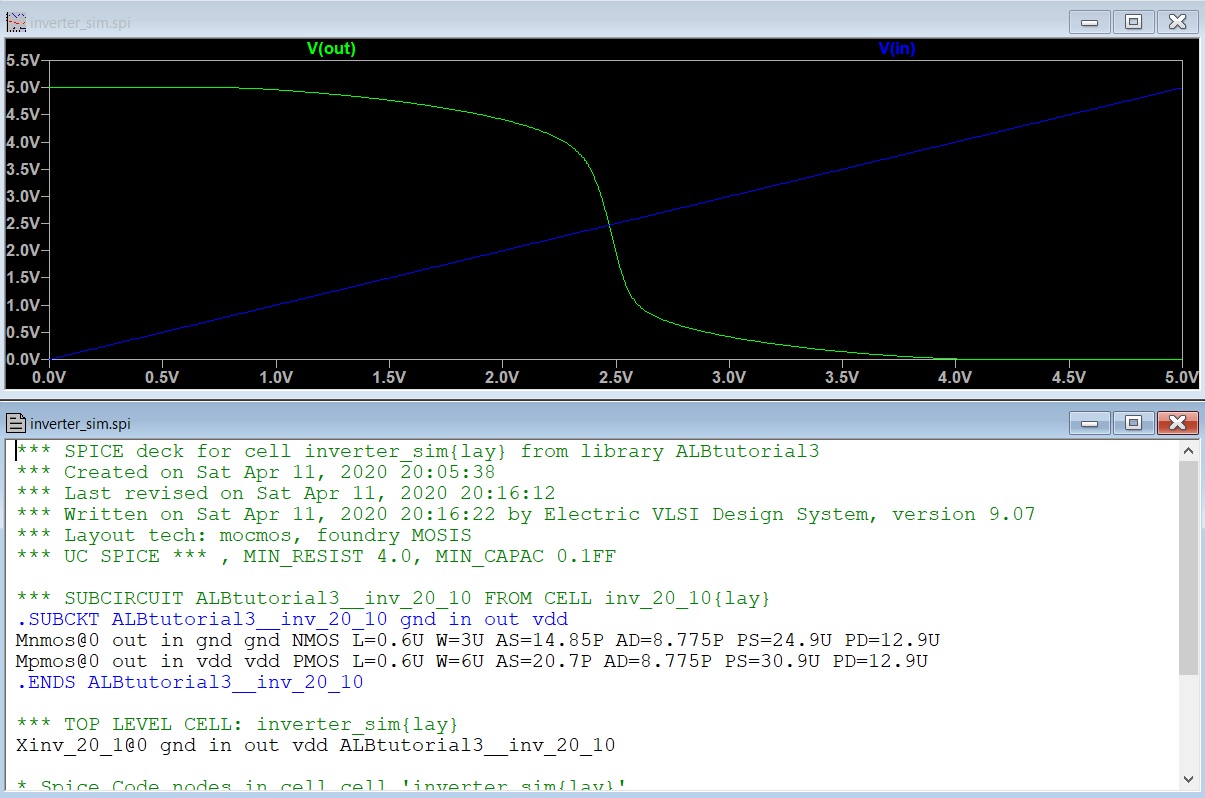The width and height of the screenshot is (1205, 798).
Task: Maximize the waveform plot window
Action: point(1133,22)
